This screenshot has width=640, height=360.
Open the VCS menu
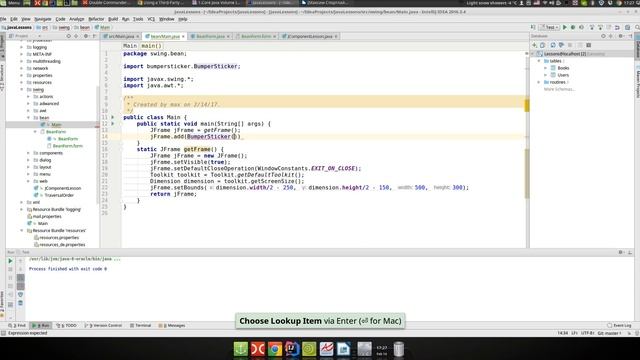point(151,19)
